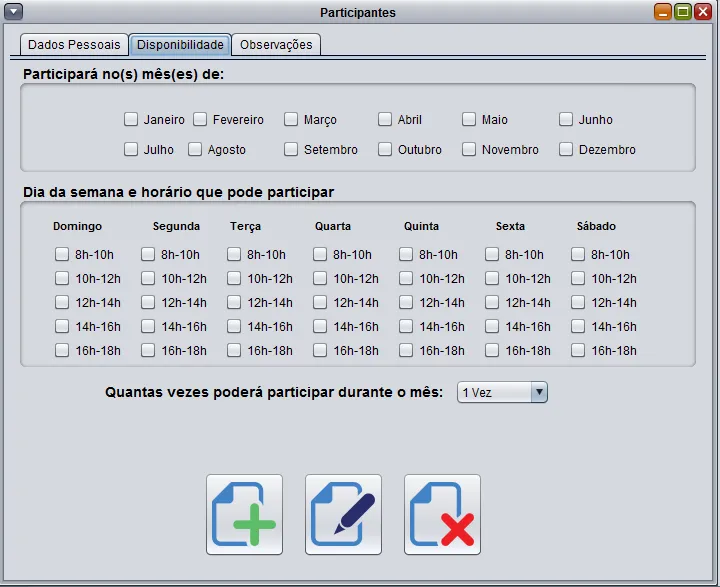Select Terça 16h-18h checkbox
The width and height of the screenshot is (720, 587).
tap(234, 350)
